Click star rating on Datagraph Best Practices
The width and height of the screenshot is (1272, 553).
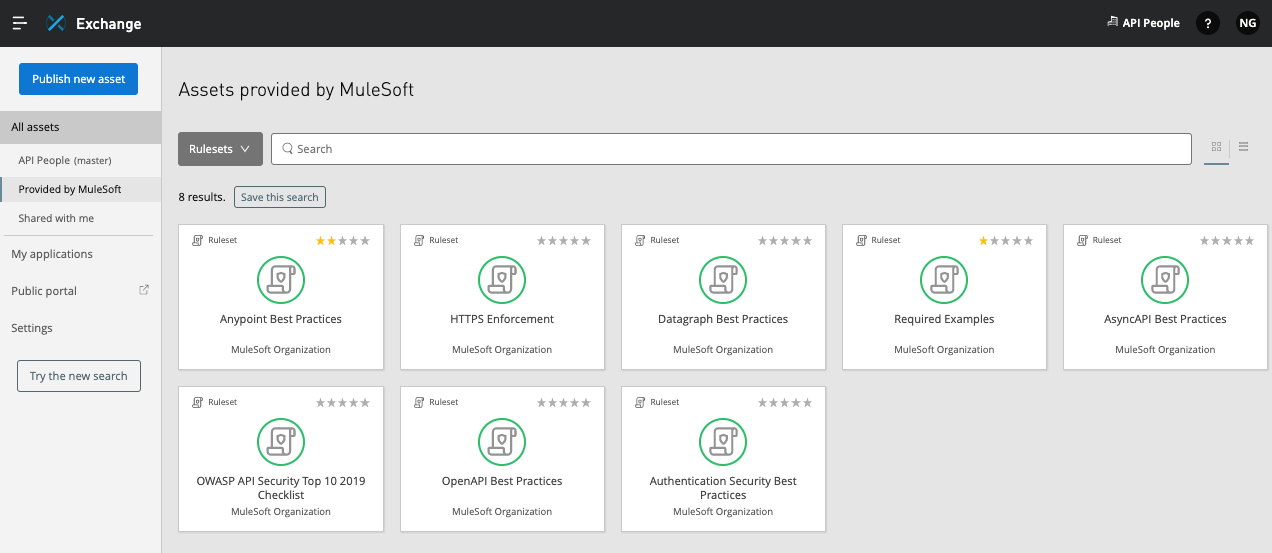point(785,241)
